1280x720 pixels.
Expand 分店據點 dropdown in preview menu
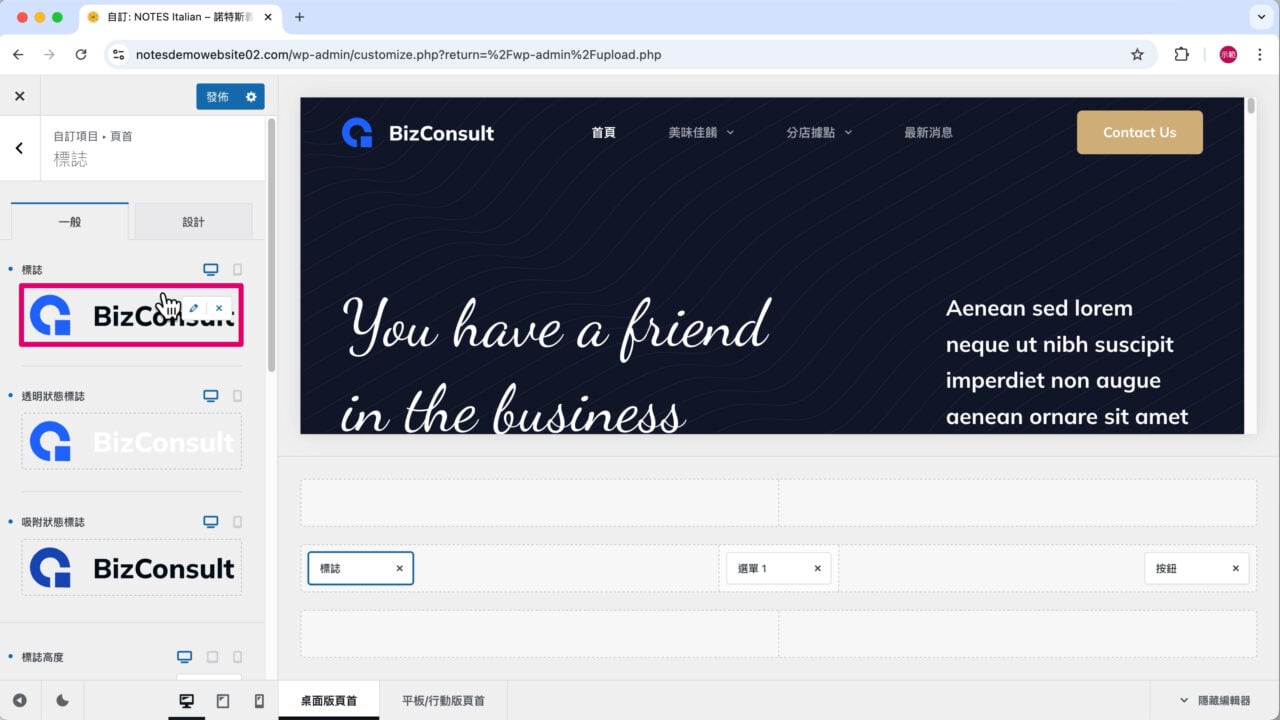point(819,132)
